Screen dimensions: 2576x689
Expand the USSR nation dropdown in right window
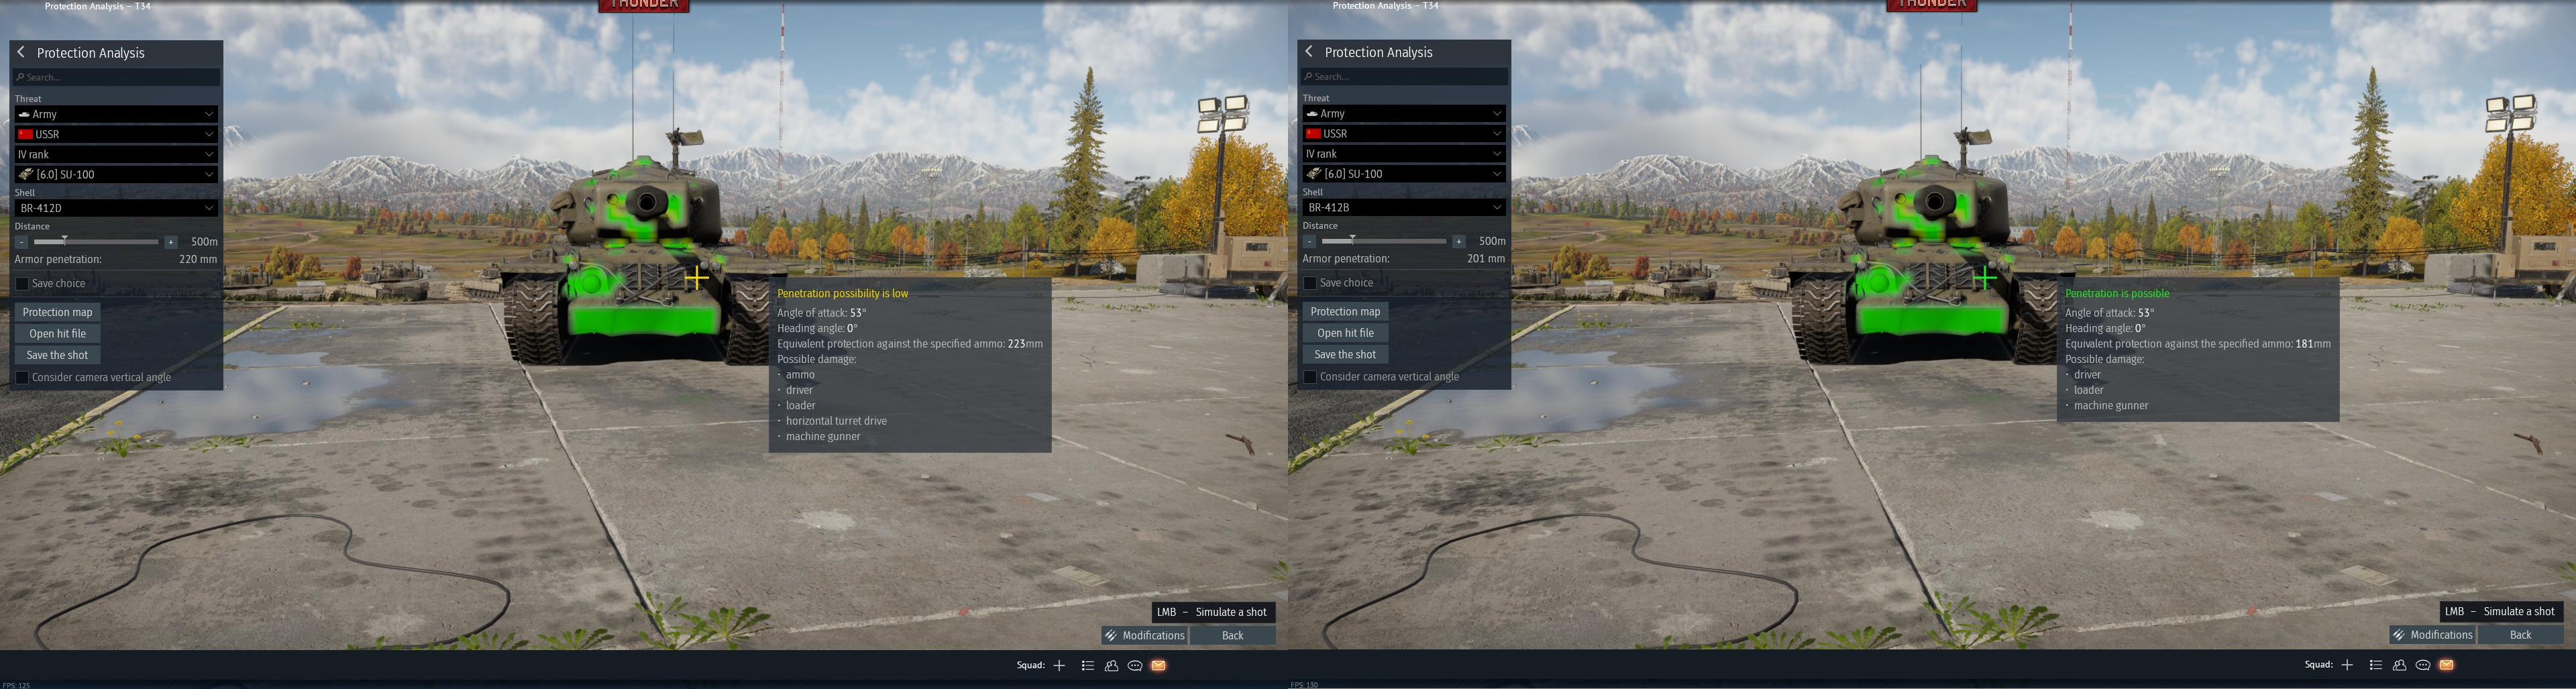click(x=1404, y=133)
